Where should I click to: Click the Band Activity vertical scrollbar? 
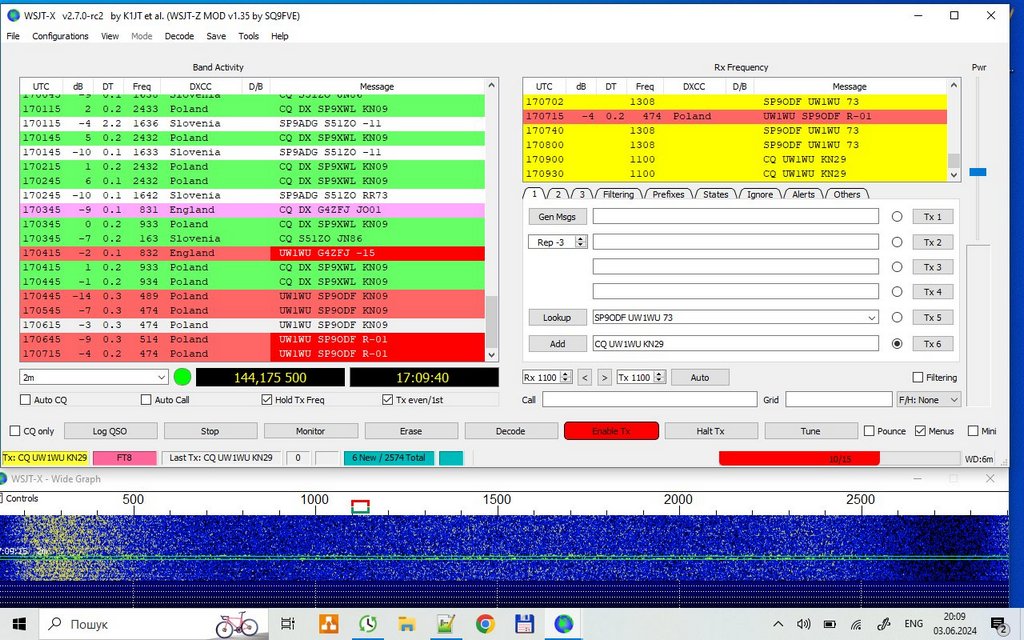click(x=492, y=220)
